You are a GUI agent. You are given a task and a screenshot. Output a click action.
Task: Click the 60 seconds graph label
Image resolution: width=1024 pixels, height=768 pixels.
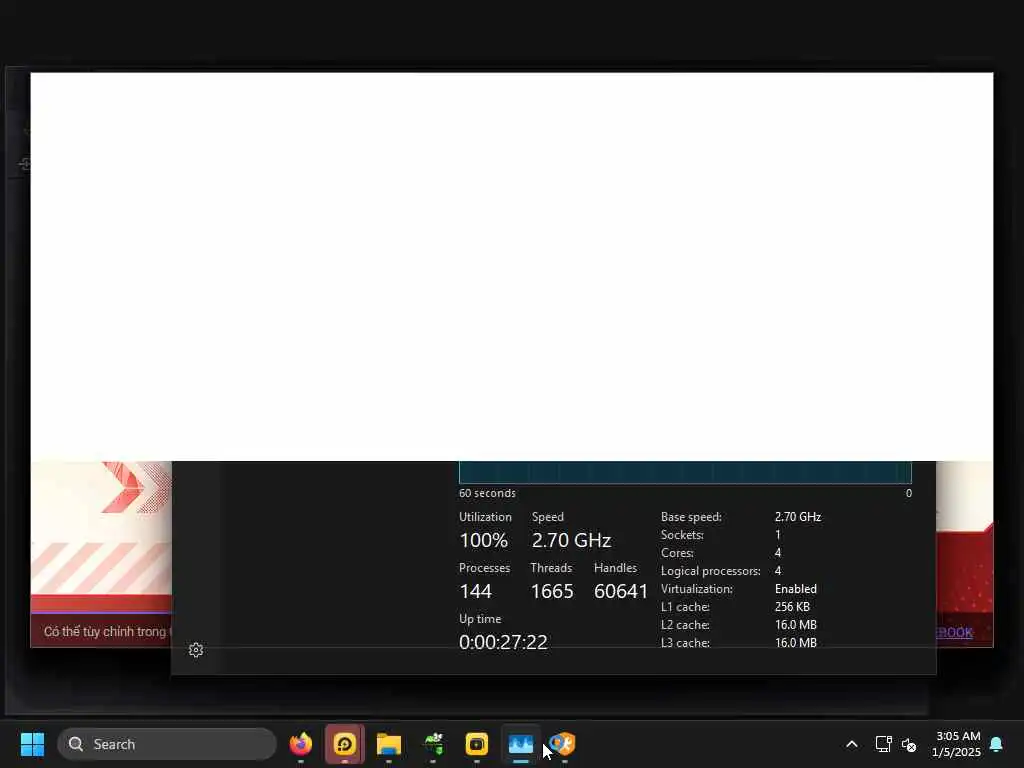click(487, 493)
